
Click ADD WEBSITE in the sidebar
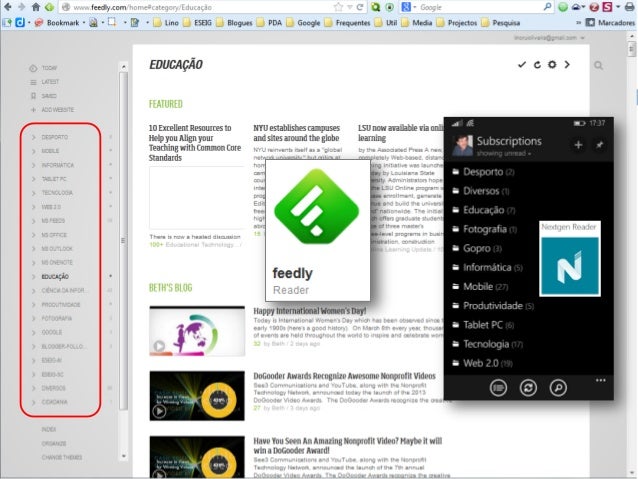[x=55, y=108]
